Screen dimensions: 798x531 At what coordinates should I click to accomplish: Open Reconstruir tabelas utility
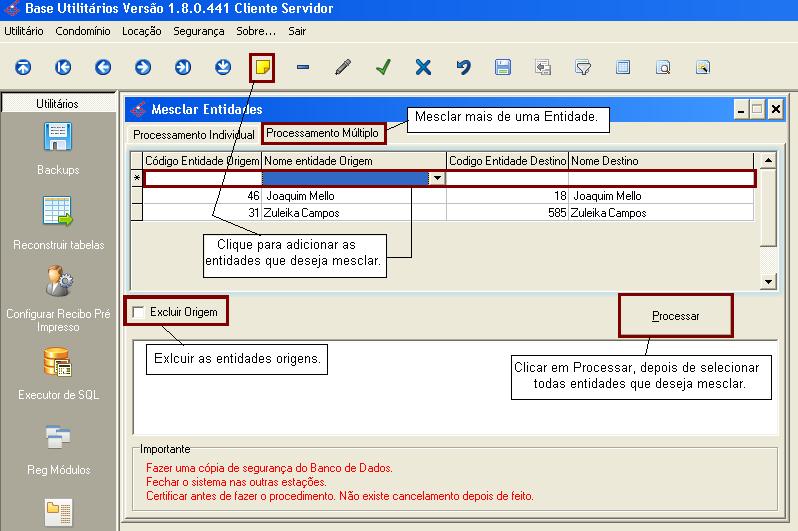[58, 223]
